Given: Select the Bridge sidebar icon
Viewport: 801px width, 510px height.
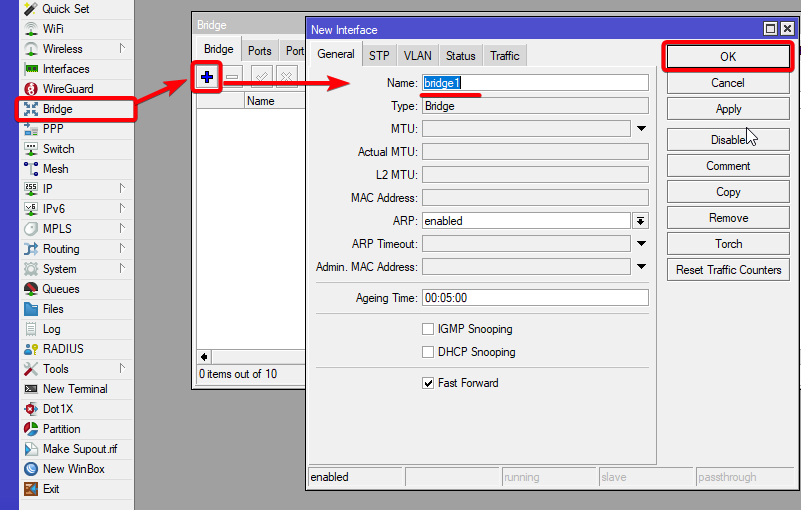Looking at the screenshot, I should tap(31, 109).
